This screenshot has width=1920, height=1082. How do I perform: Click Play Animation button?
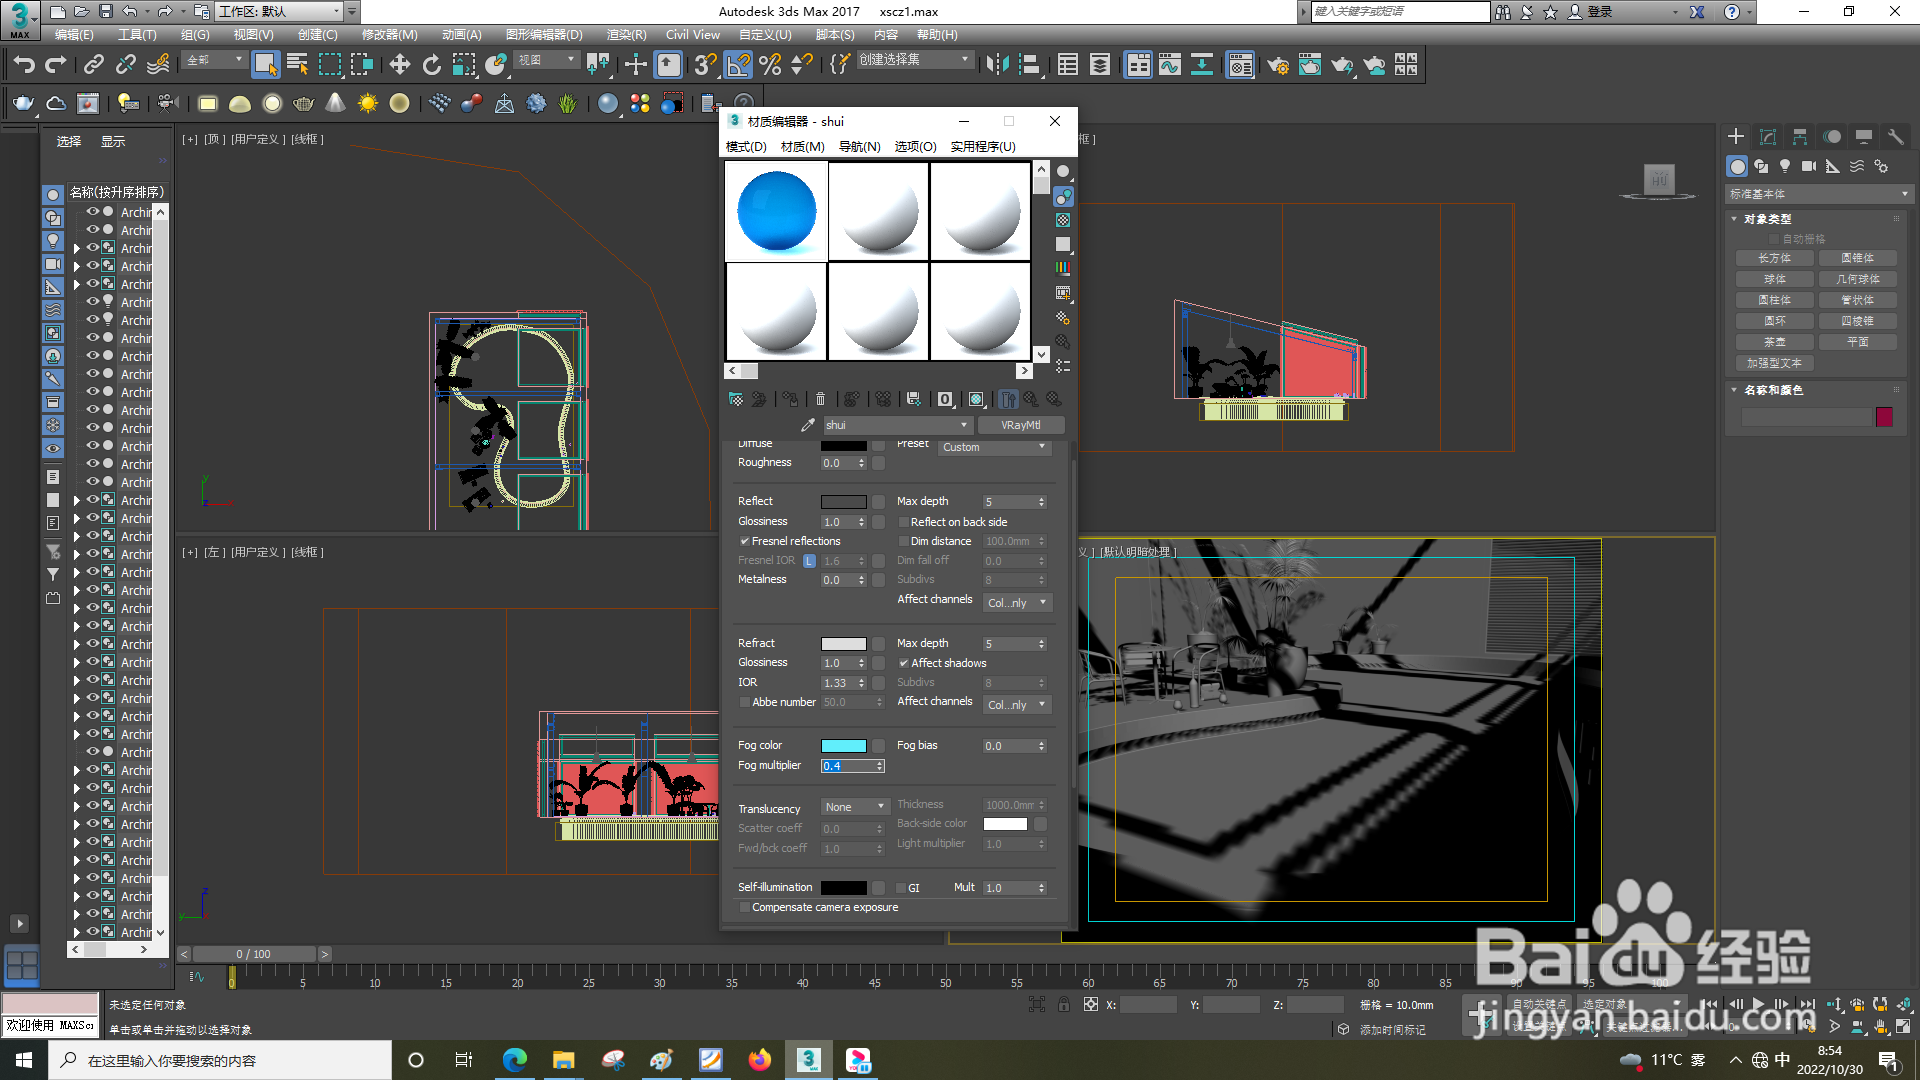pyautogui.click(x=1758, y=1004)
